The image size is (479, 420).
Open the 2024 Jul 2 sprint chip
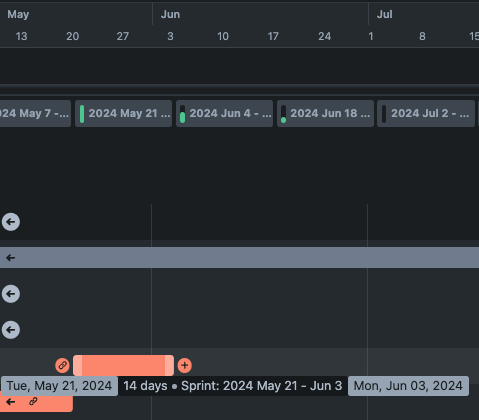[x=426, y=114]
